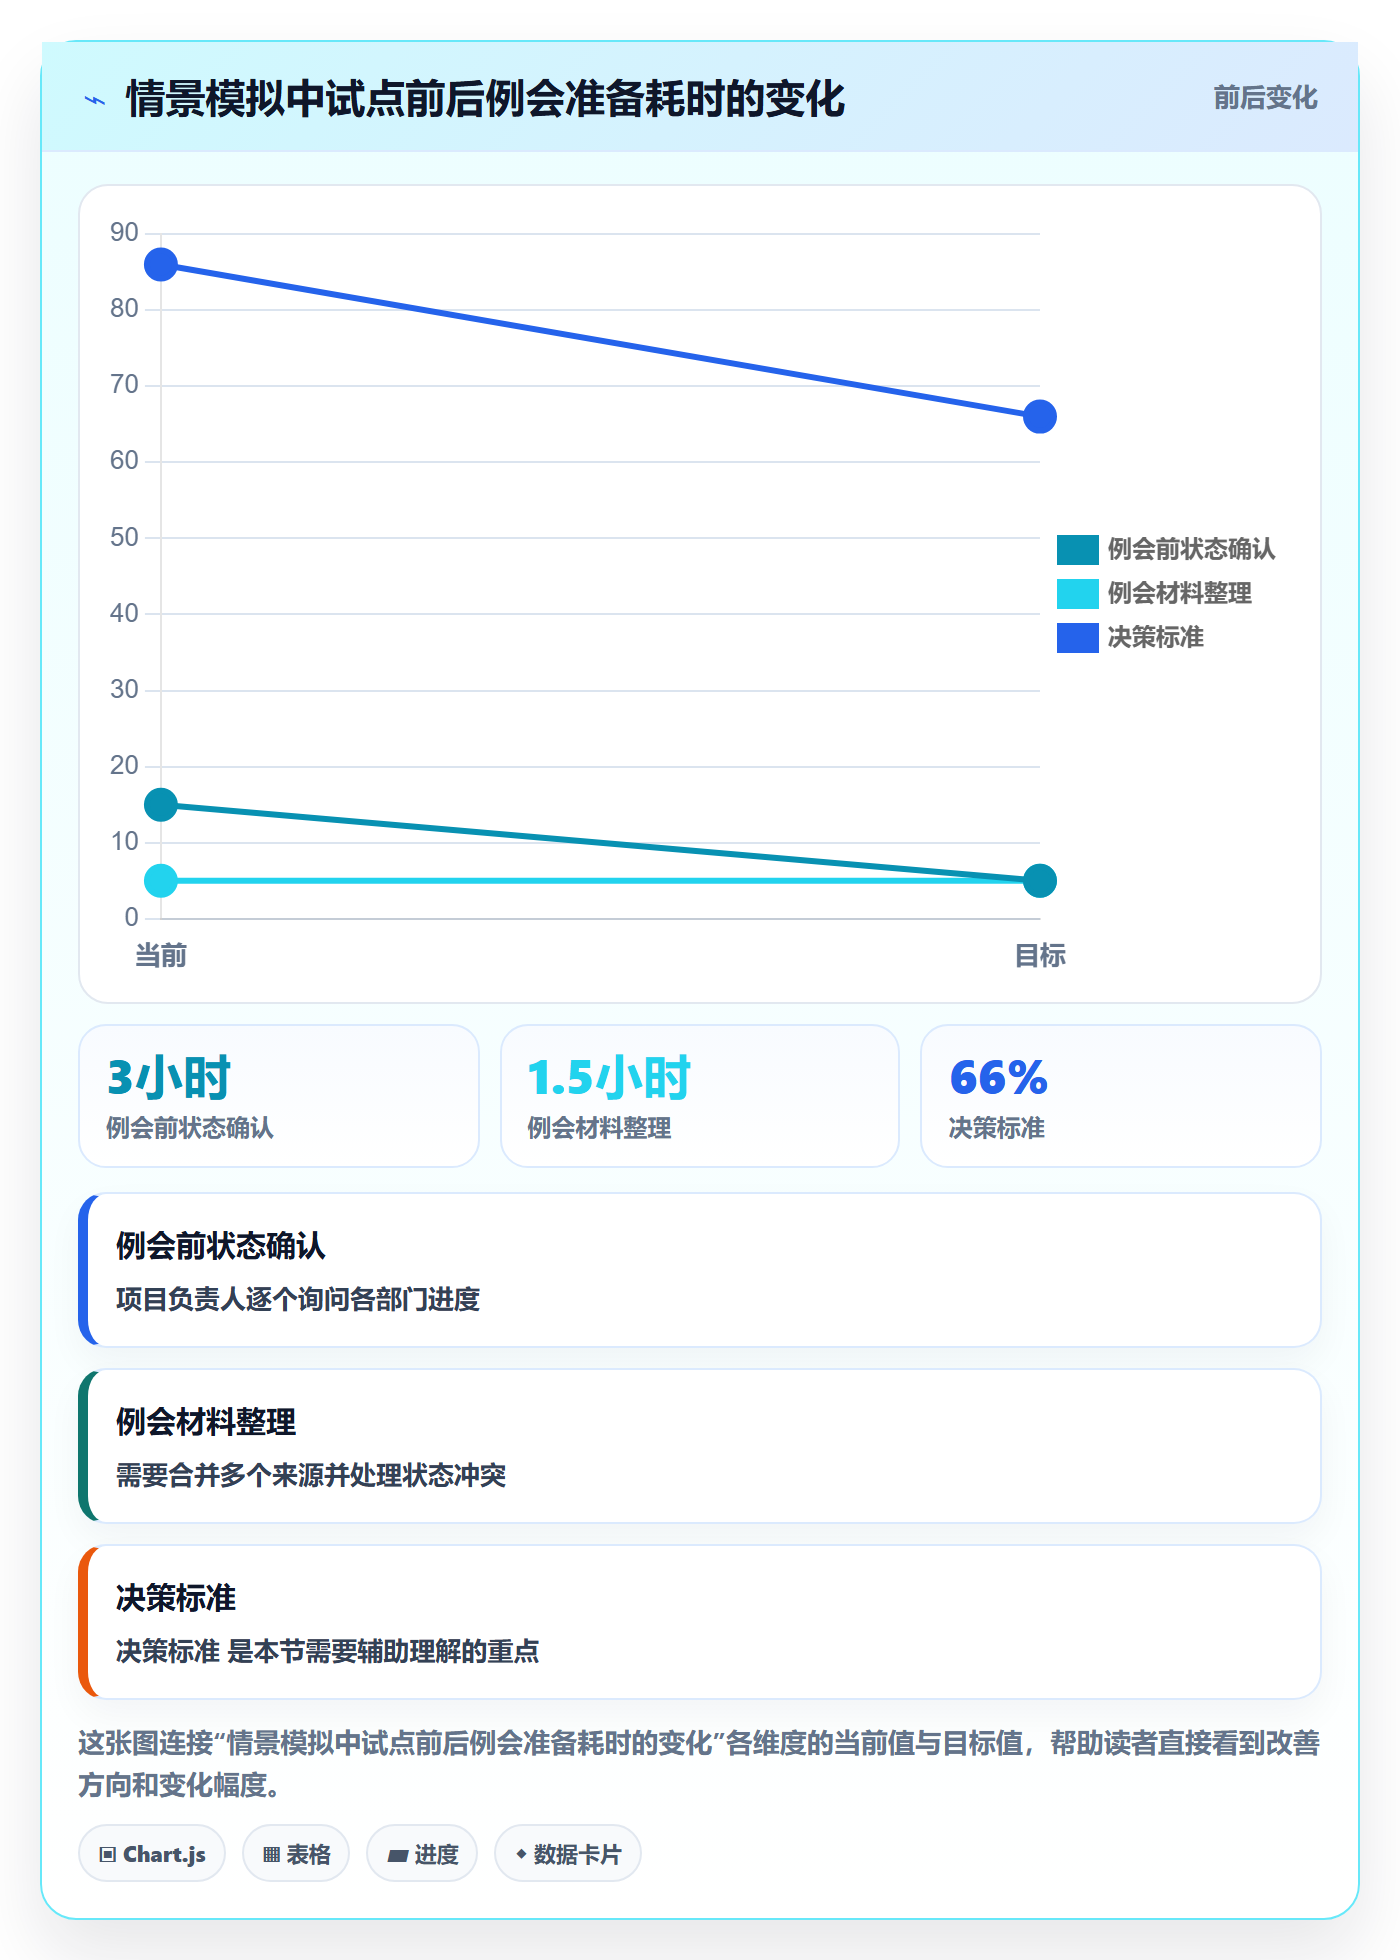Viewport: 1400px width, 1960px height.
Task: Toggle the 决策标准 legend color box
Action: tap(1077, 637)
